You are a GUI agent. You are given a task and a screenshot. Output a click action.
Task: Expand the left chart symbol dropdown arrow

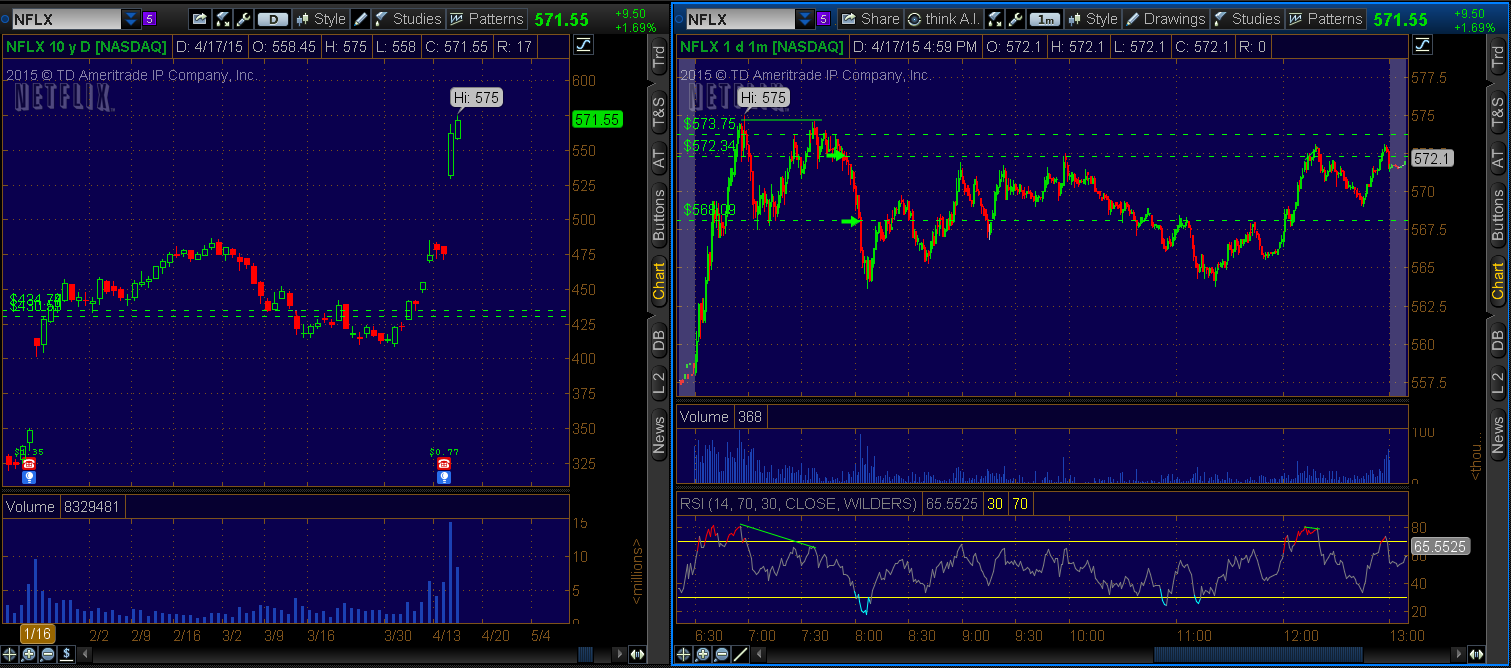131,19
